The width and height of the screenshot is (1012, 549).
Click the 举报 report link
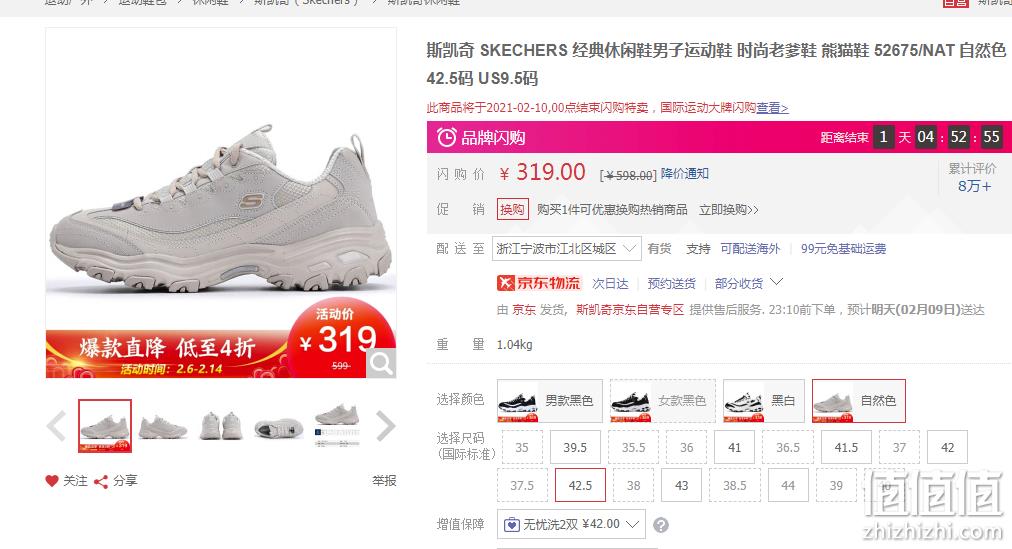pos(384,481)
